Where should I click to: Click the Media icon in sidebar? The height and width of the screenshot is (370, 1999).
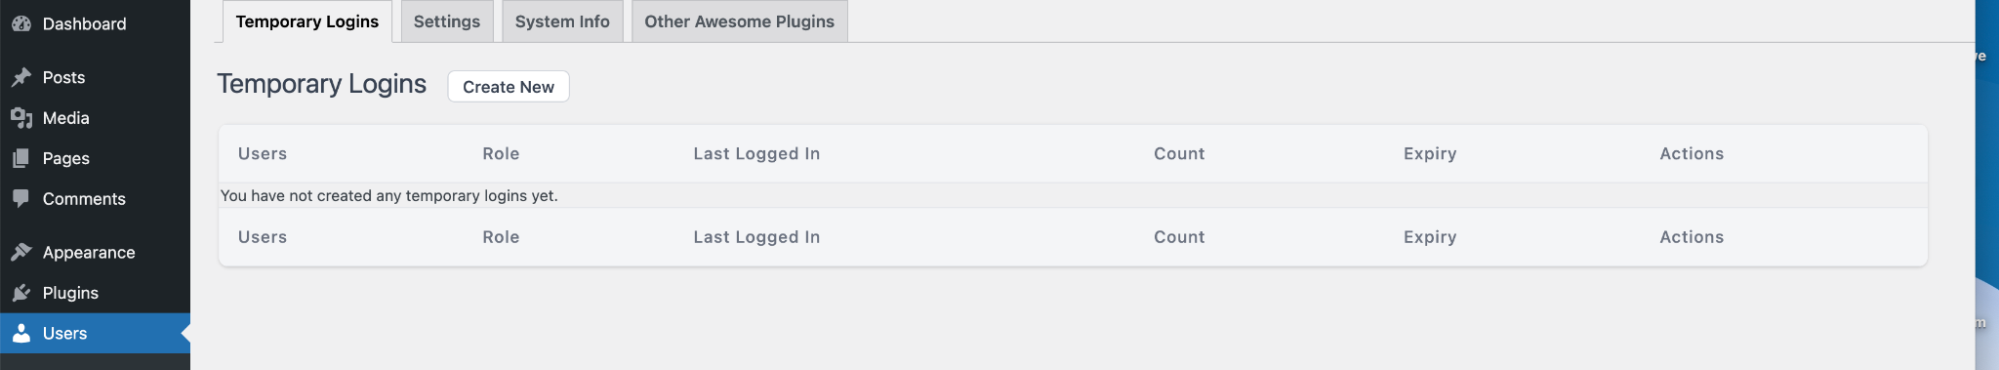[21, 118]
